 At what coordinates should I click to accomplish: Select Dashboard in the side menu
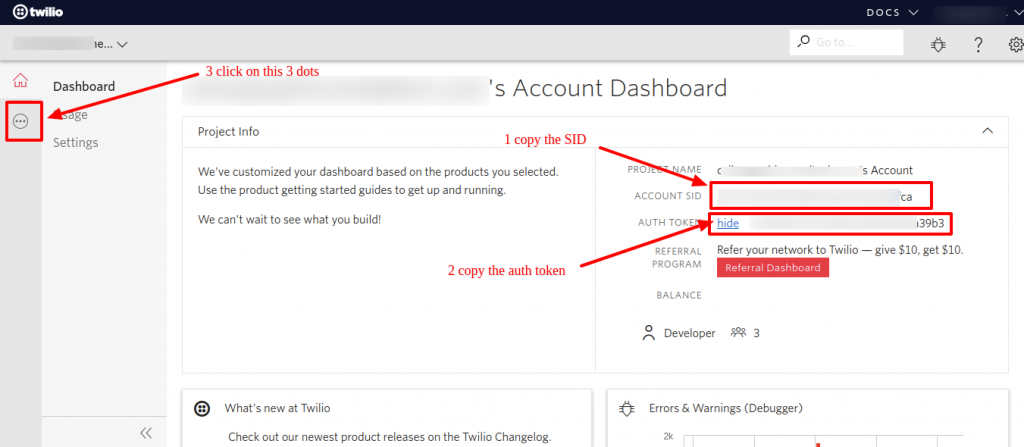point(84,86)
